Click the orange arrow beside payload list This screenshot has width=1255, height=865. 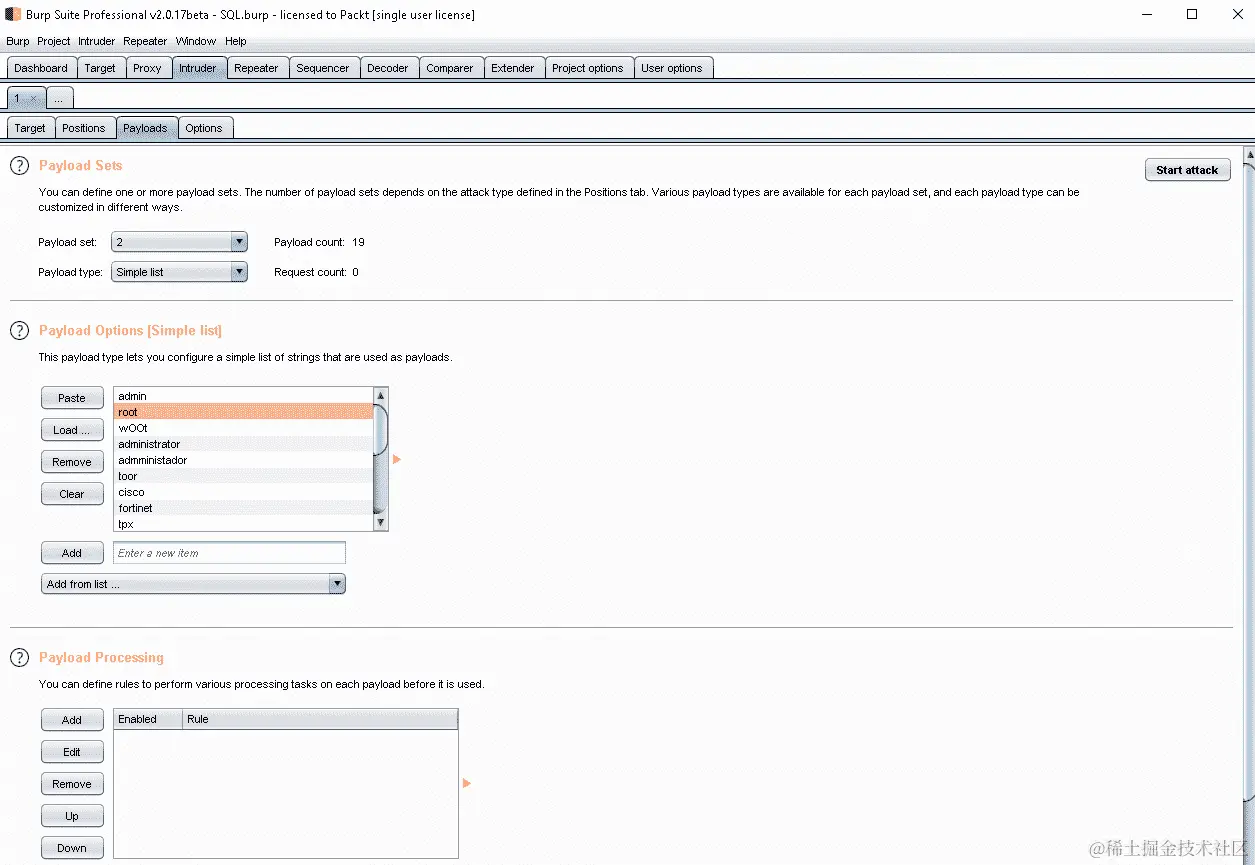[397, 459]
